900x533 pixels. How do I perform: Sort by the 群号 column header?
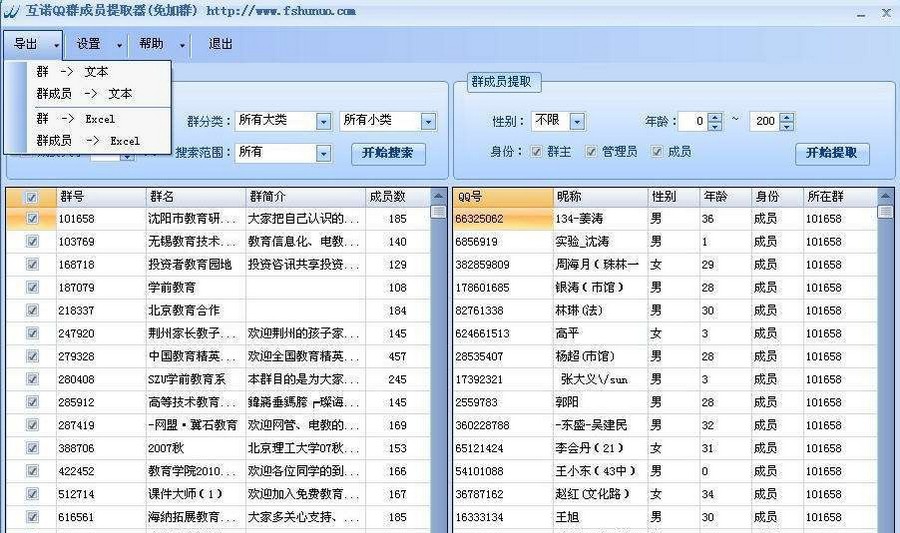101,197
